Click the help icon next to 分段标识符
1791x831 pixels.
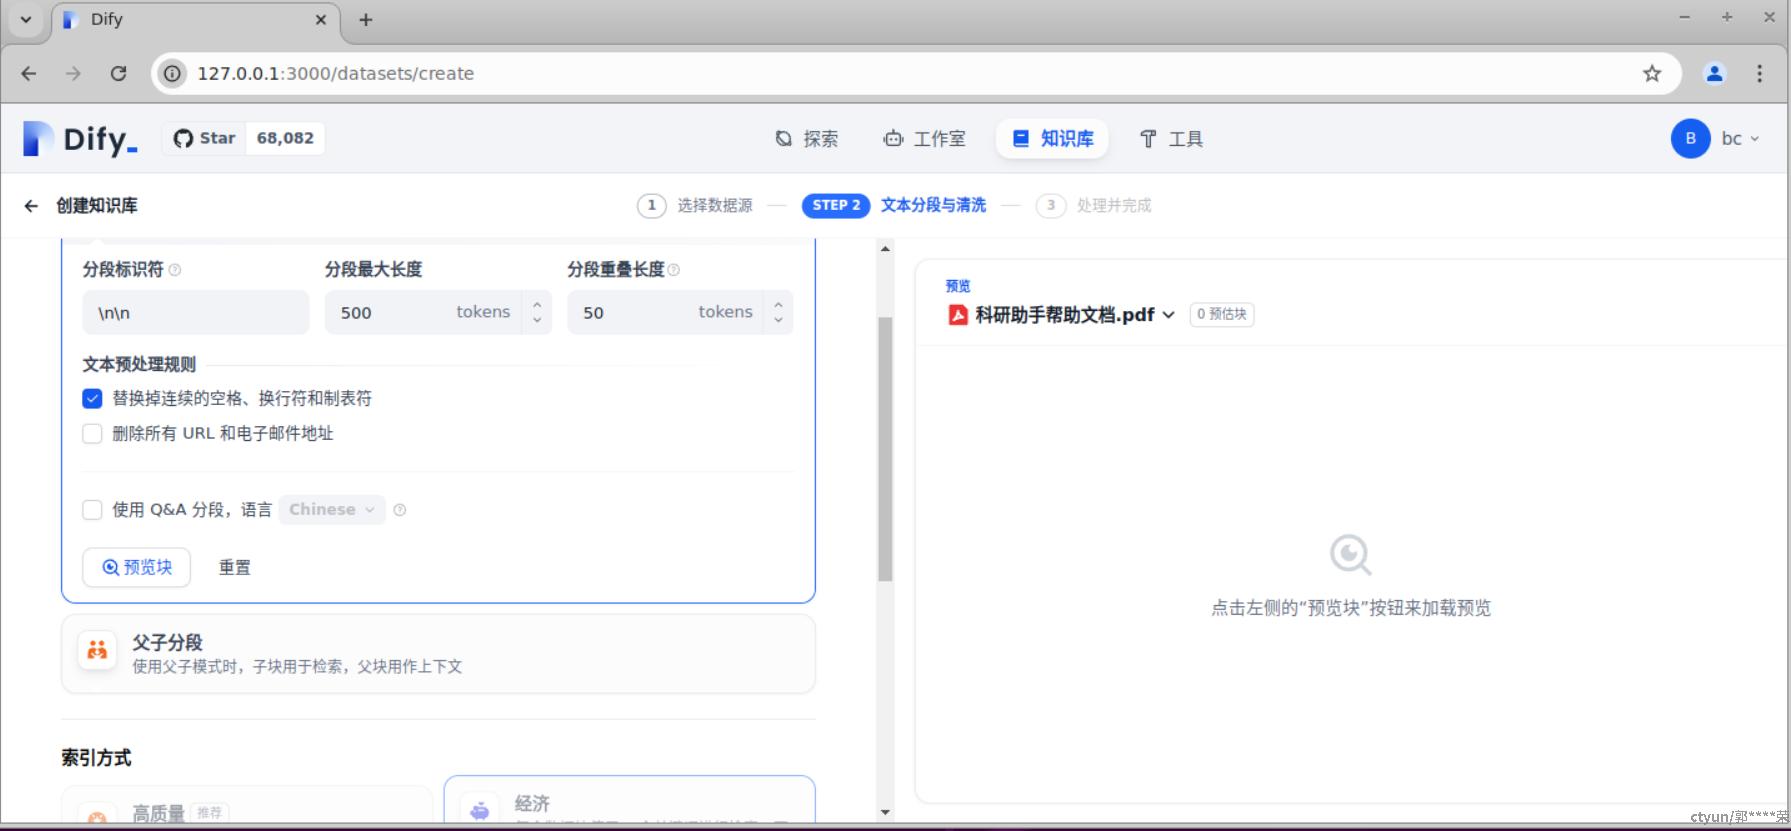(175, 270)
